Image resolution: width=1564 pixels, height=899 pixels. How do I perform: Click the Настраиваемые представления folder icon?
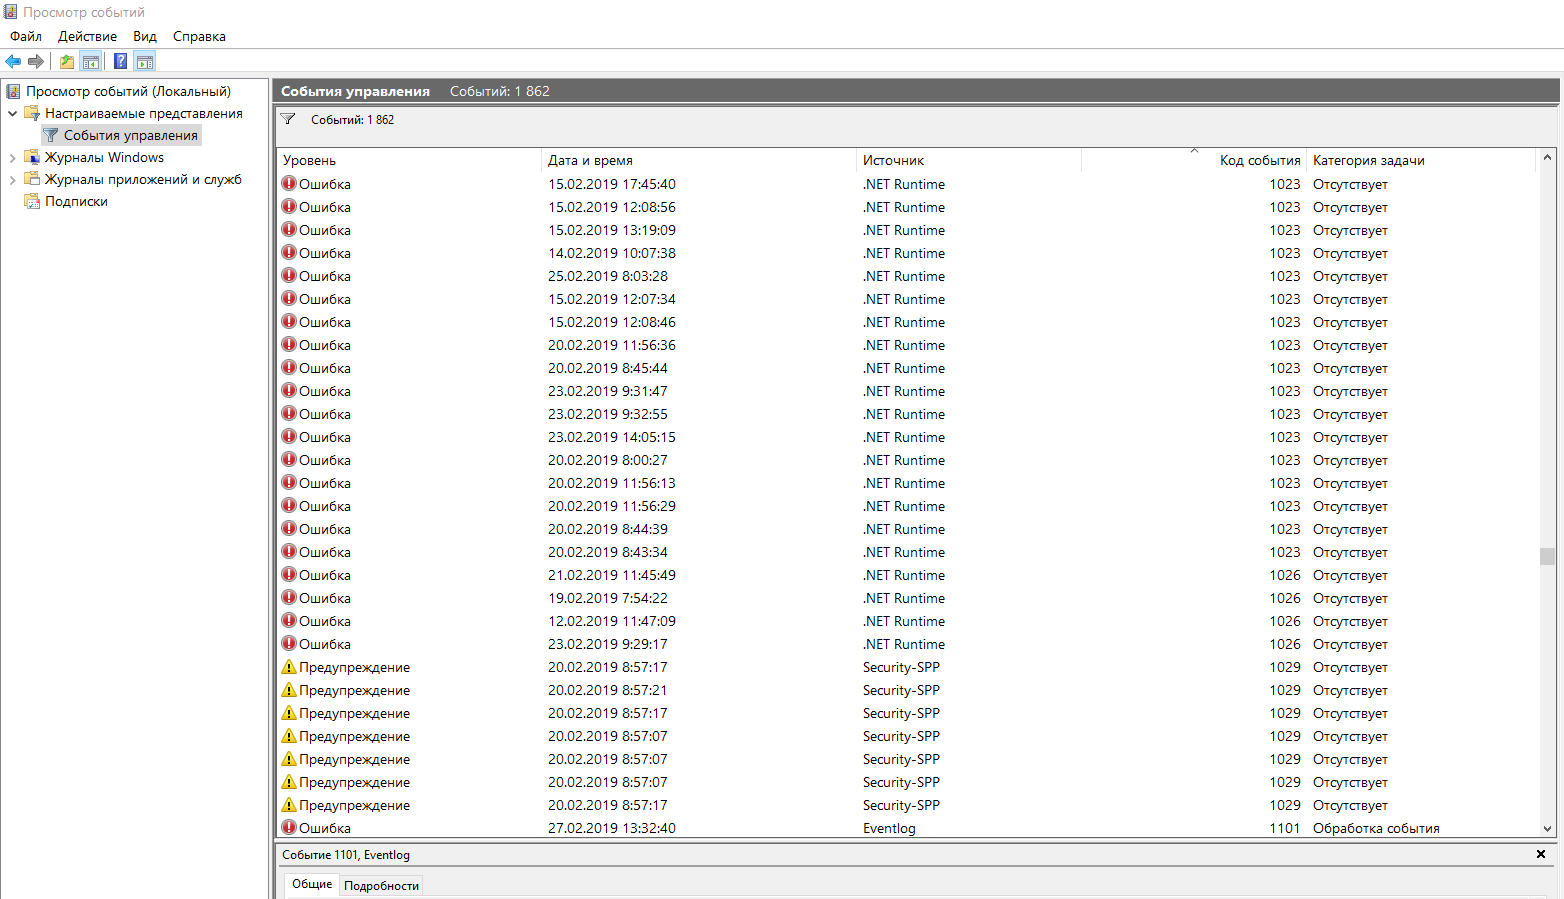click(32, 113)
